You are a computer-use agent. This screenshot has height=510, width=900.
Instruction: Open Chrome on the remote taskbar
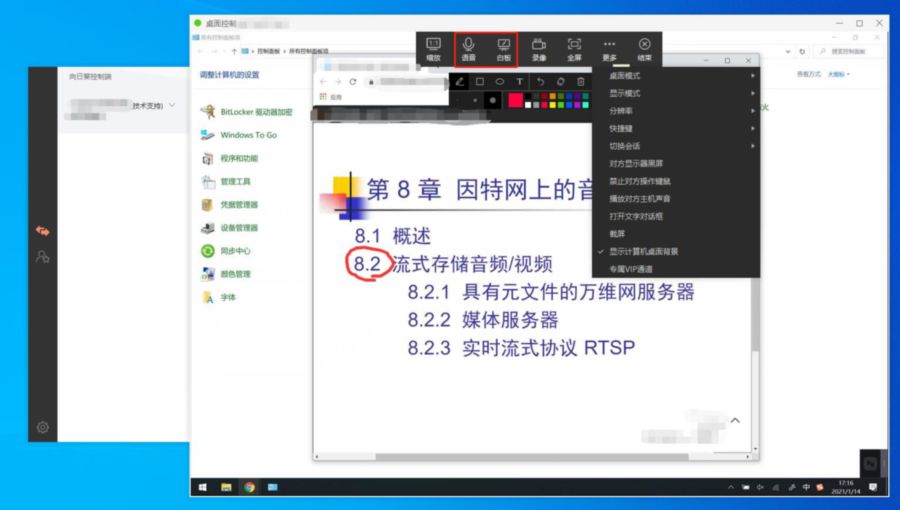[249, 487]
